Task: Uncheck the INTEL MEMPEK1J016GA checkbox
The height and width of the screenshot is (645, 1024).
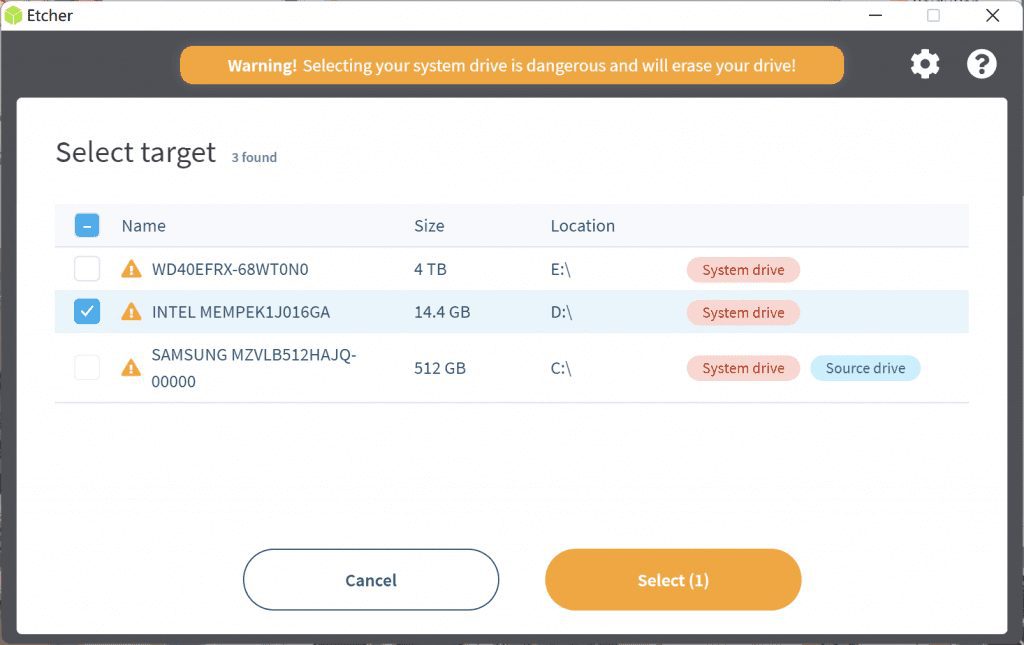Action: [87, 312]
